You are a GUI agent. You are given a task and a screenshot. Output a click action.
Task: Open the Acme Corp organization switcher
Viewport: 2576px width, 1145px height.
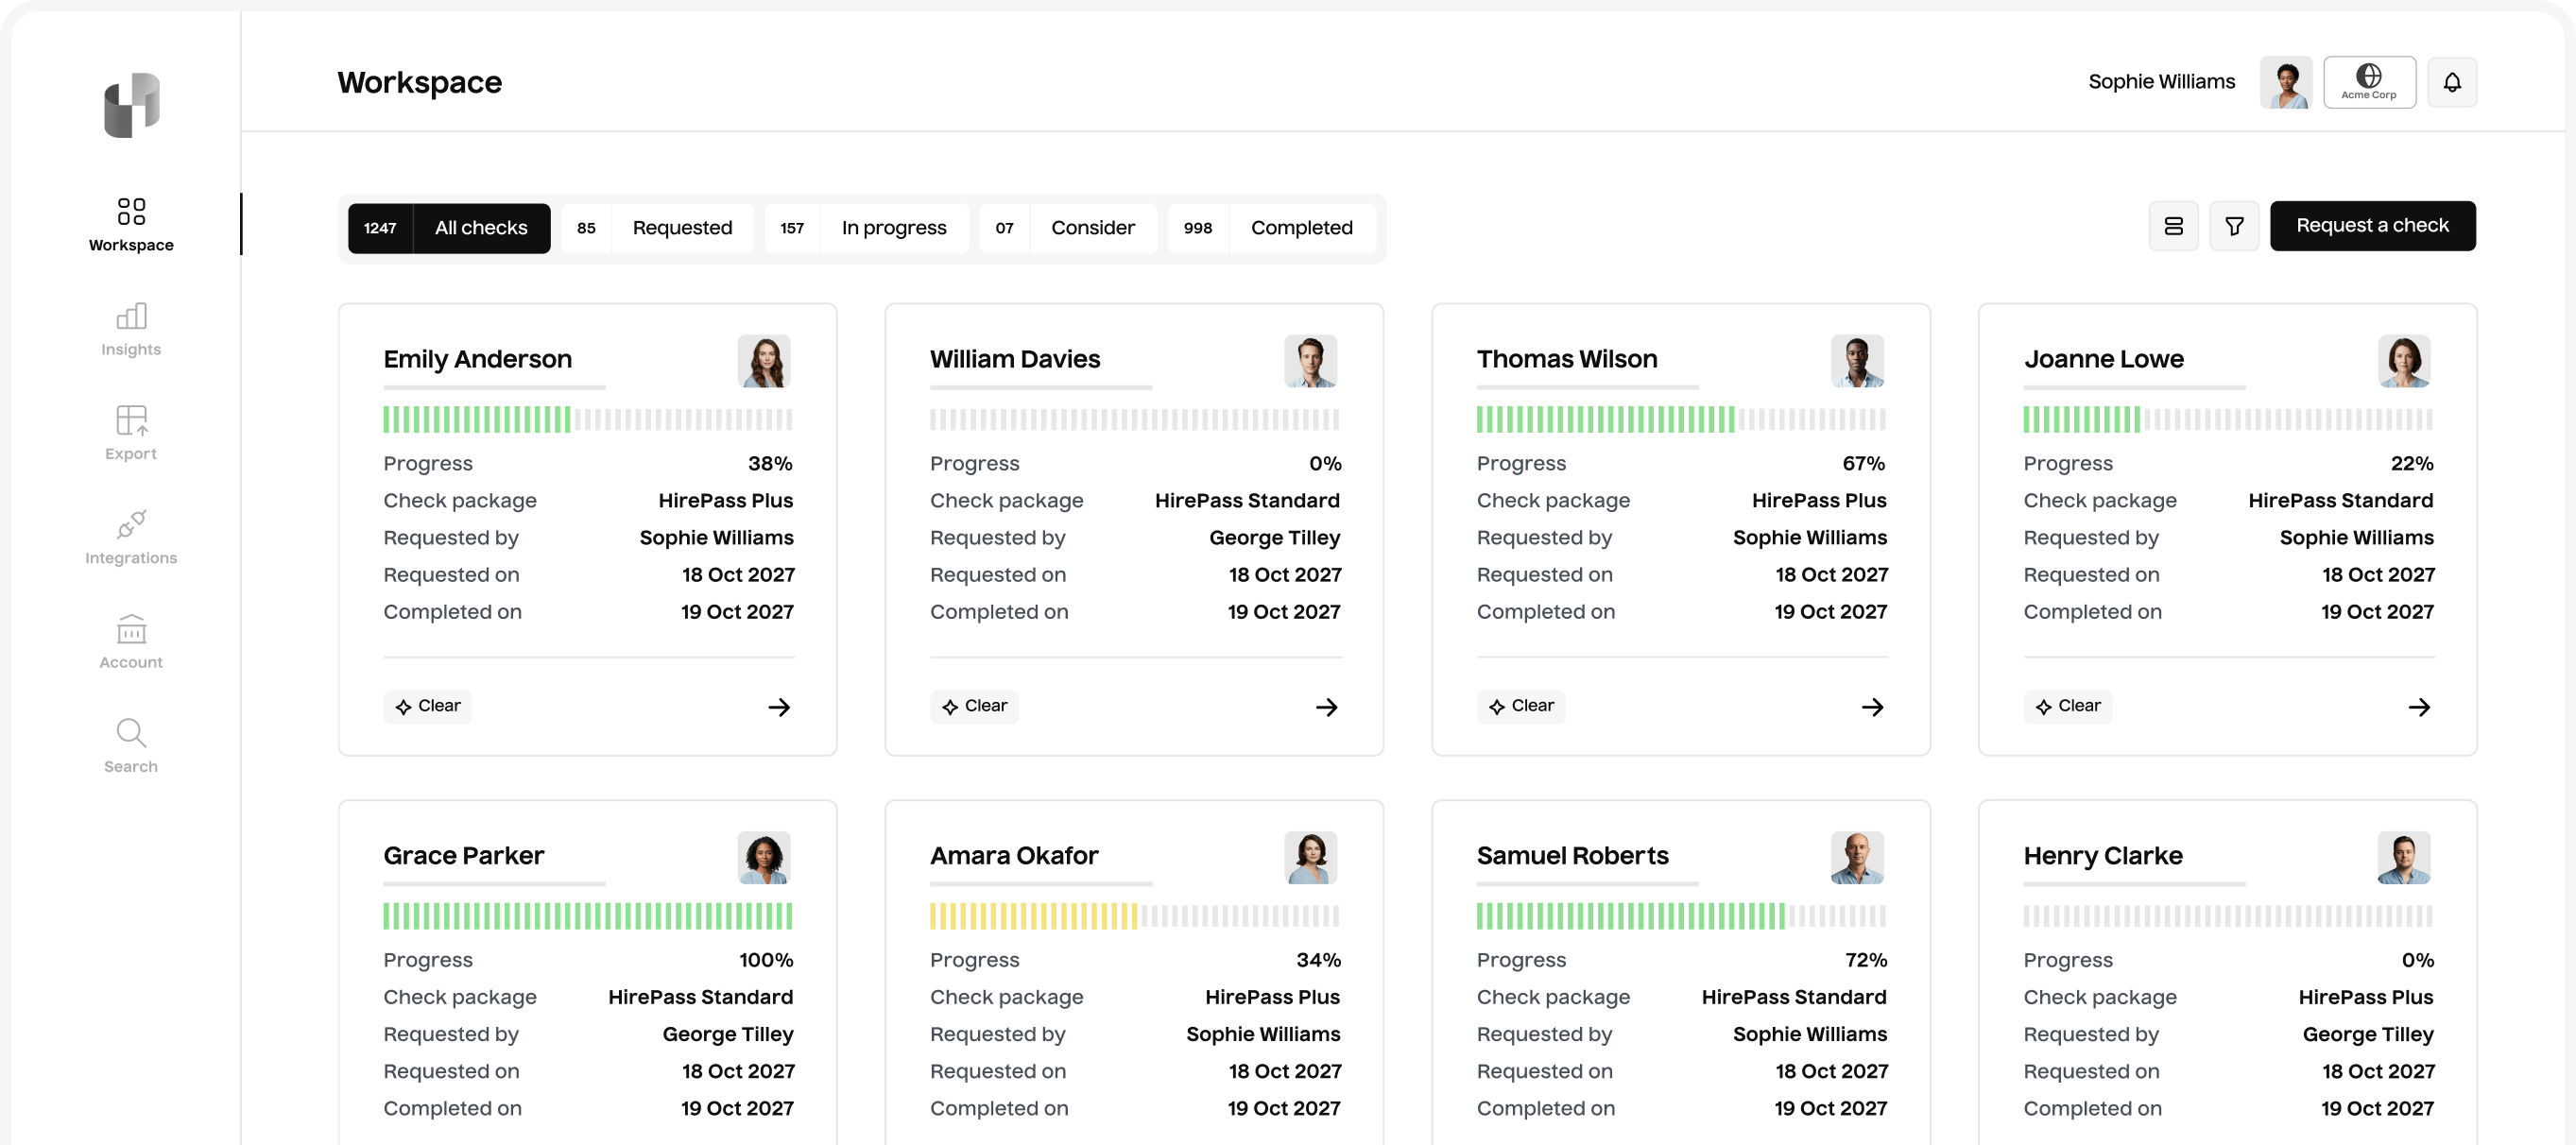coord(2369,82)
